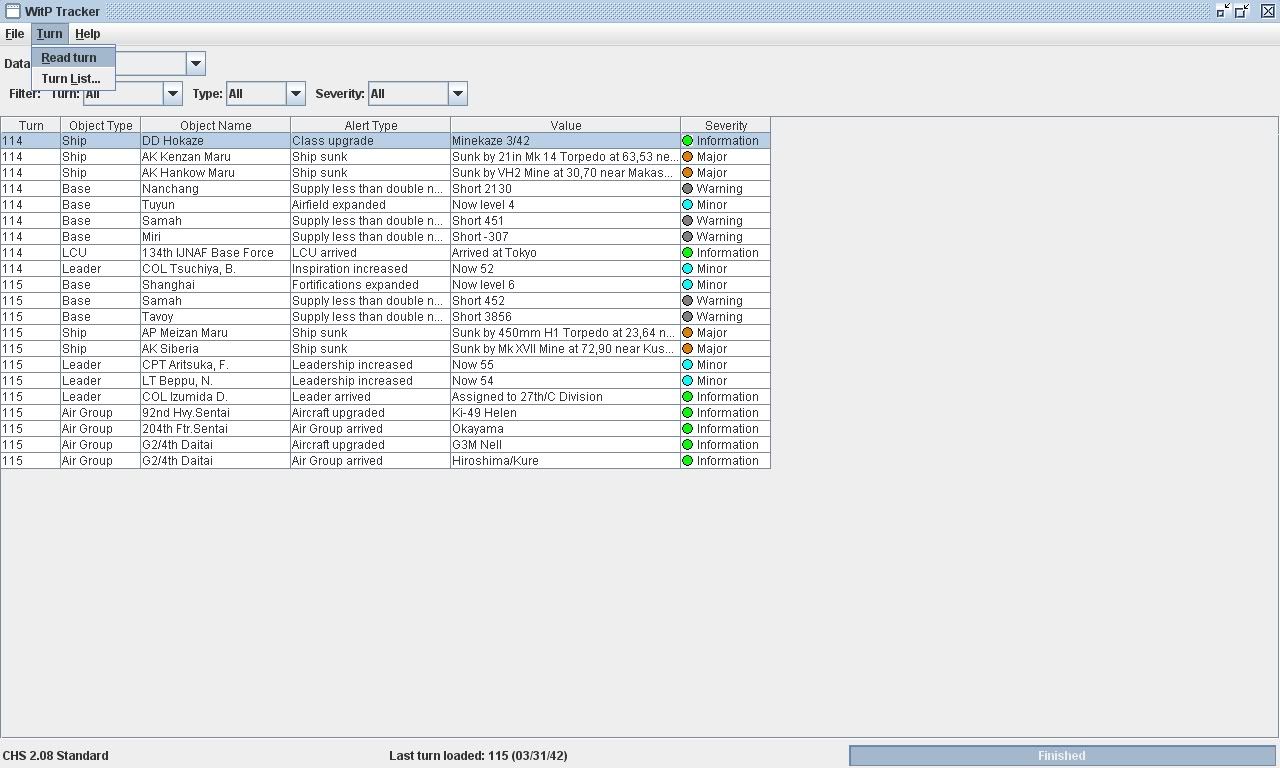Click orange Major dot for AK Hankow Maru
This screenshot has width=1280, height=768.
pos(688,173)
